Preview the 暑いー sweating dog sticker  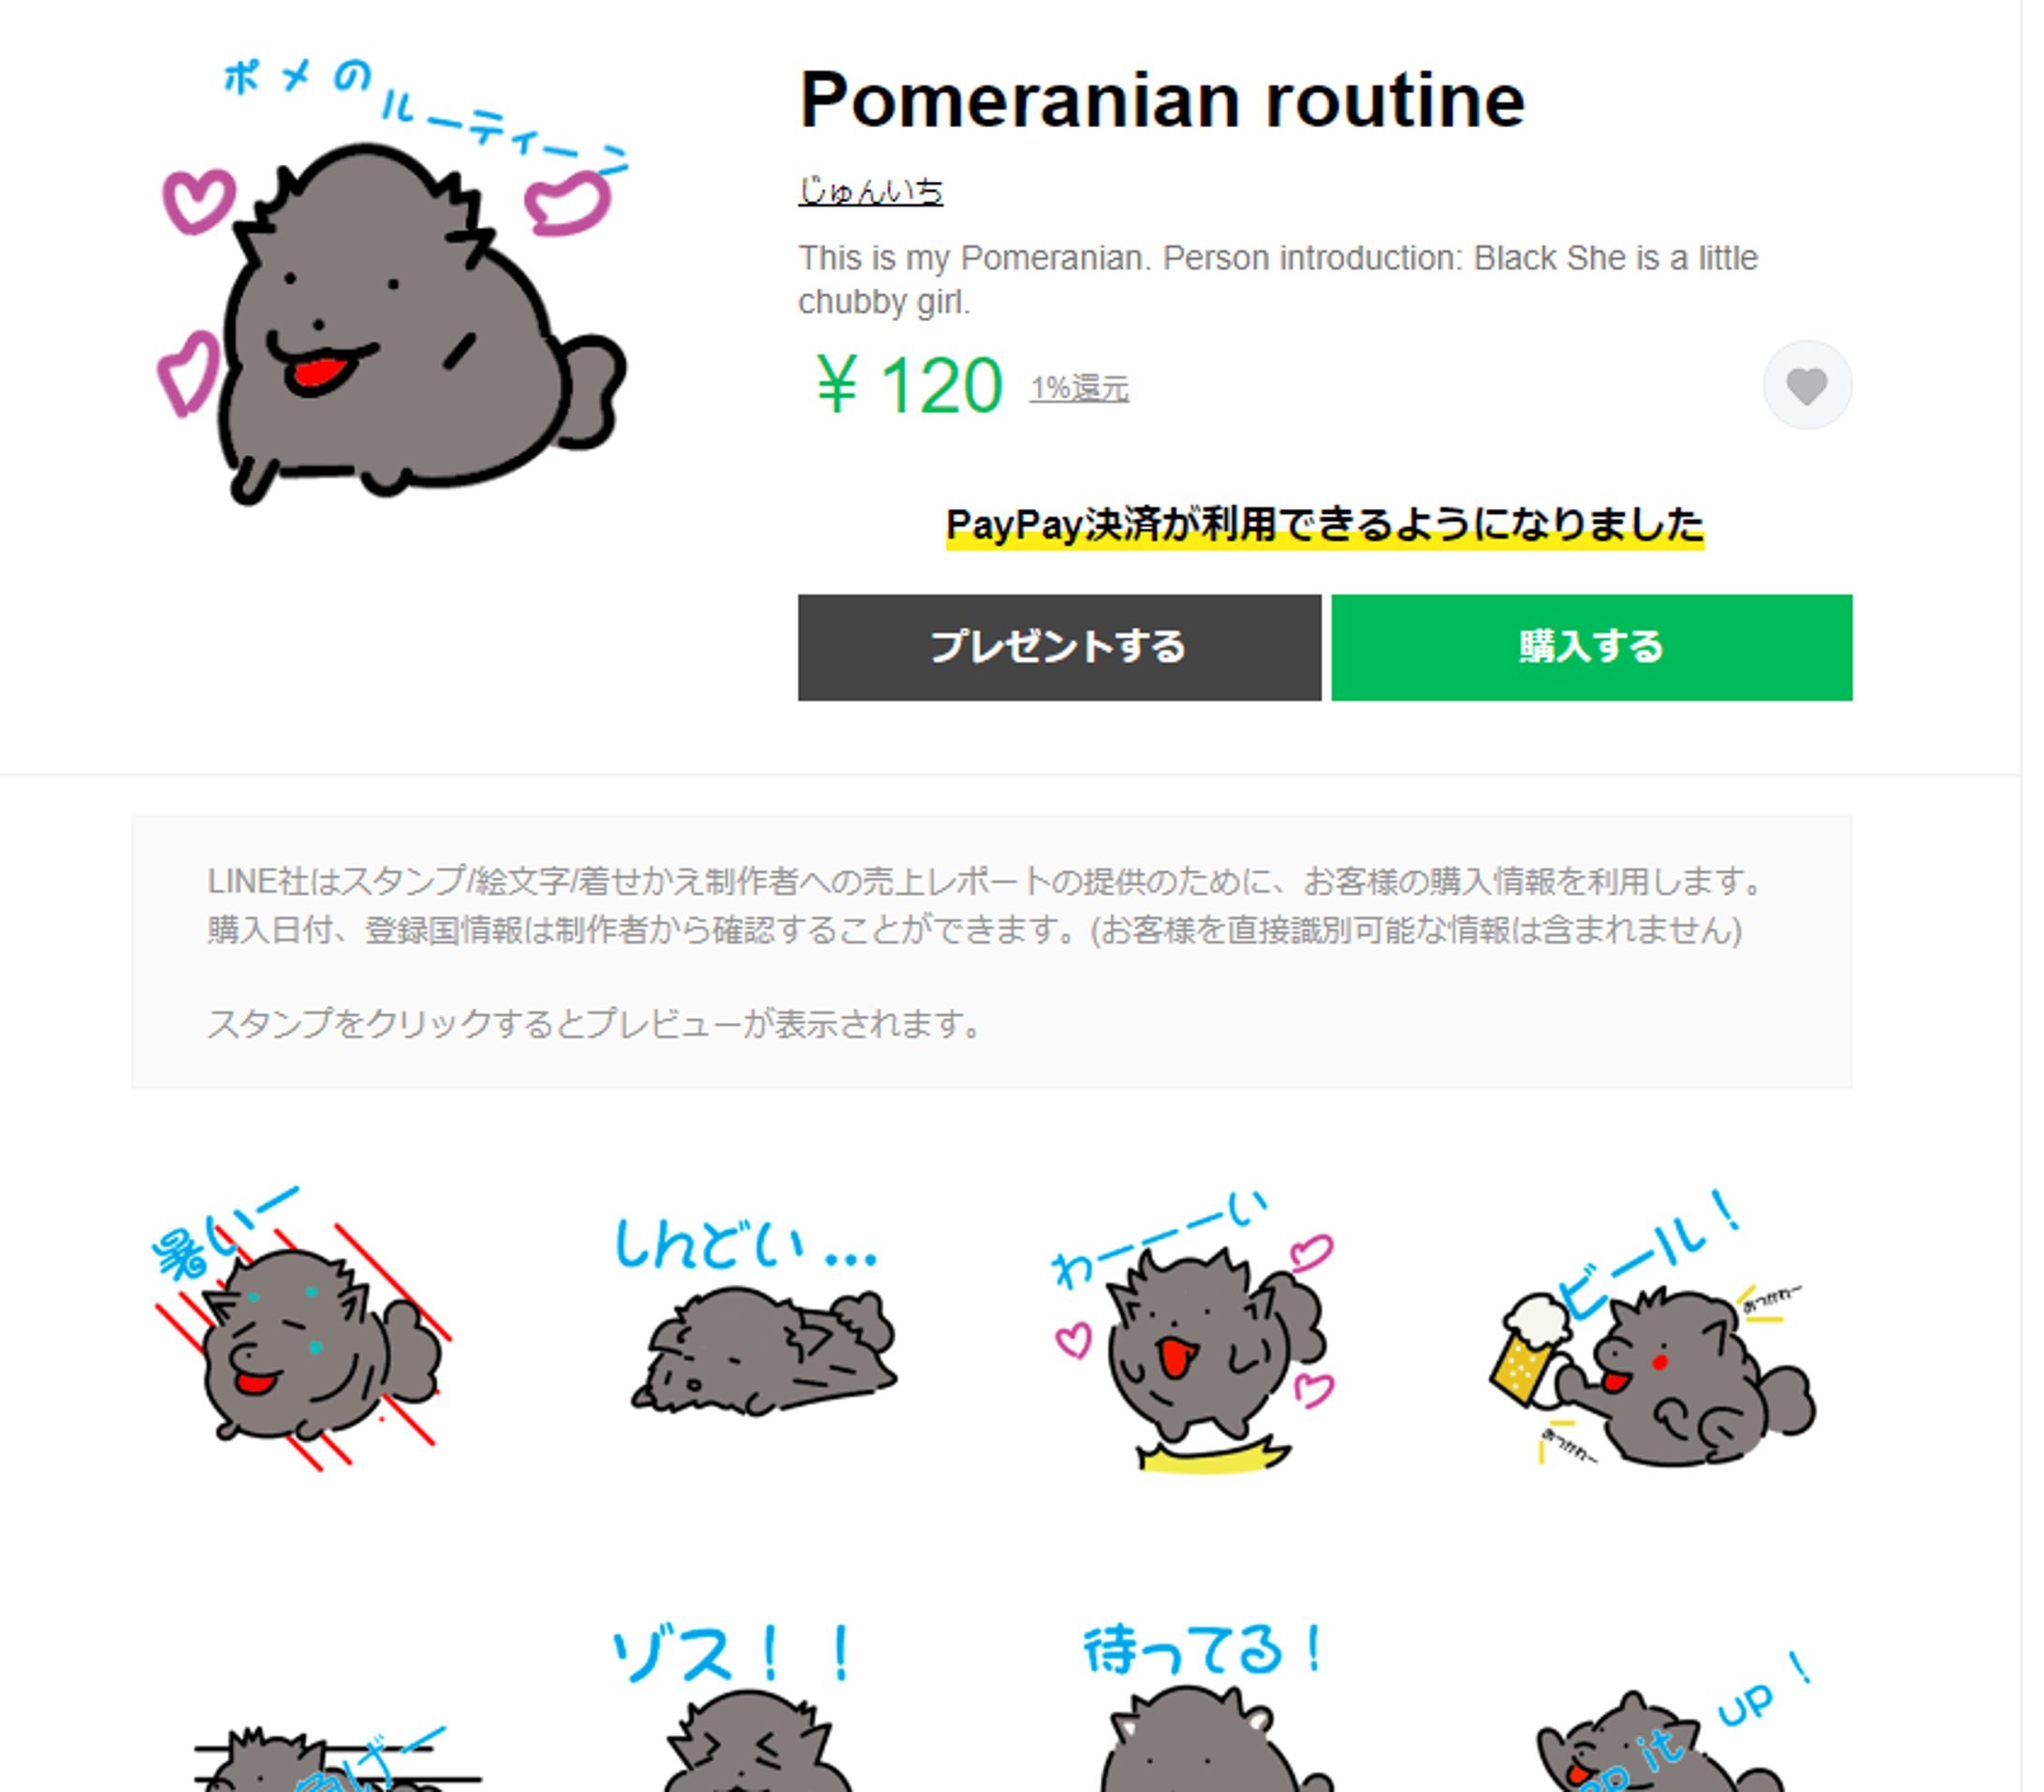click(302, 1329)
